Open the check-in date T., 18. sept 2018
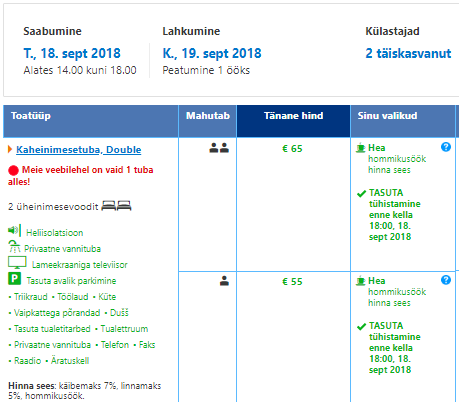 coord(72,53)
